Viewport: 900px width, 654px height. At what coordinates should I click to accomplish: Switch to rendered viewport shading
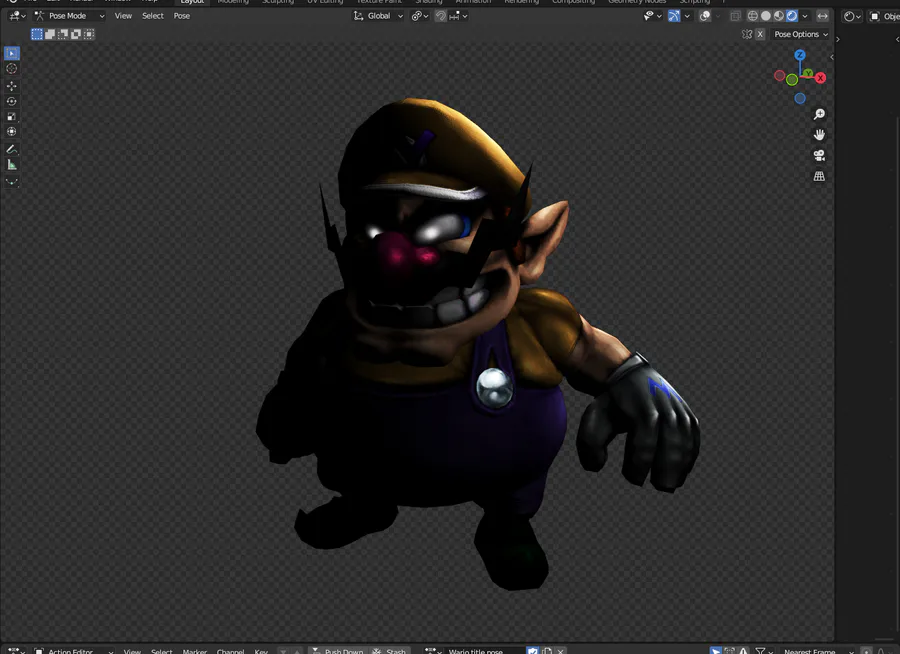pos(792,16)
